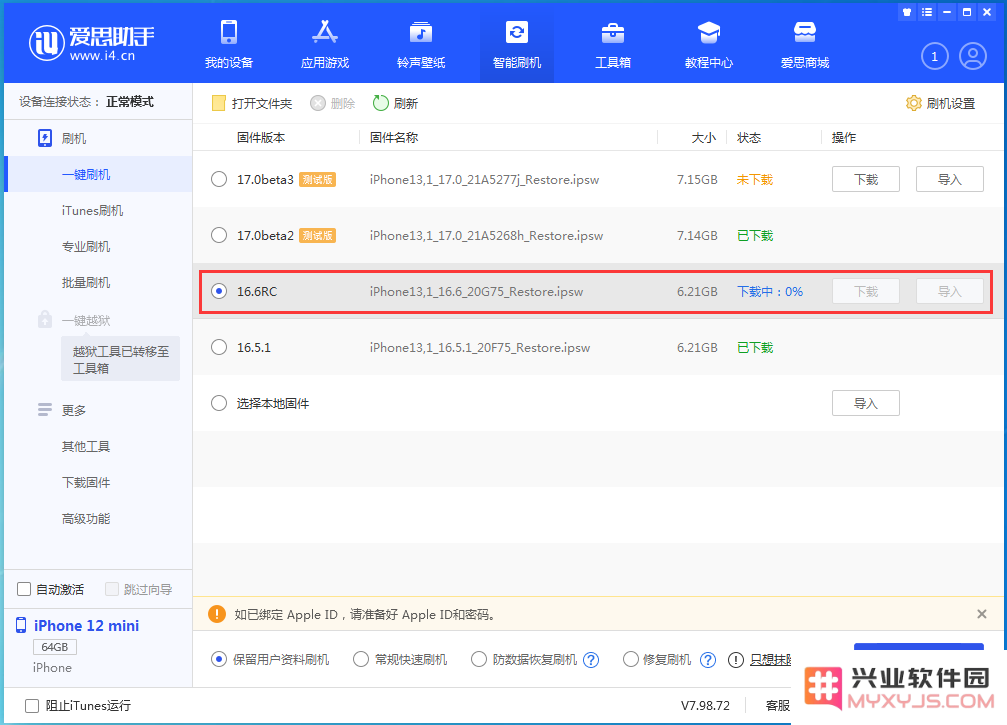Enable 阻止iTunes运行 checkbox
The width and height of the screenshot is (1007, 725).
click(x=31, y=706)
